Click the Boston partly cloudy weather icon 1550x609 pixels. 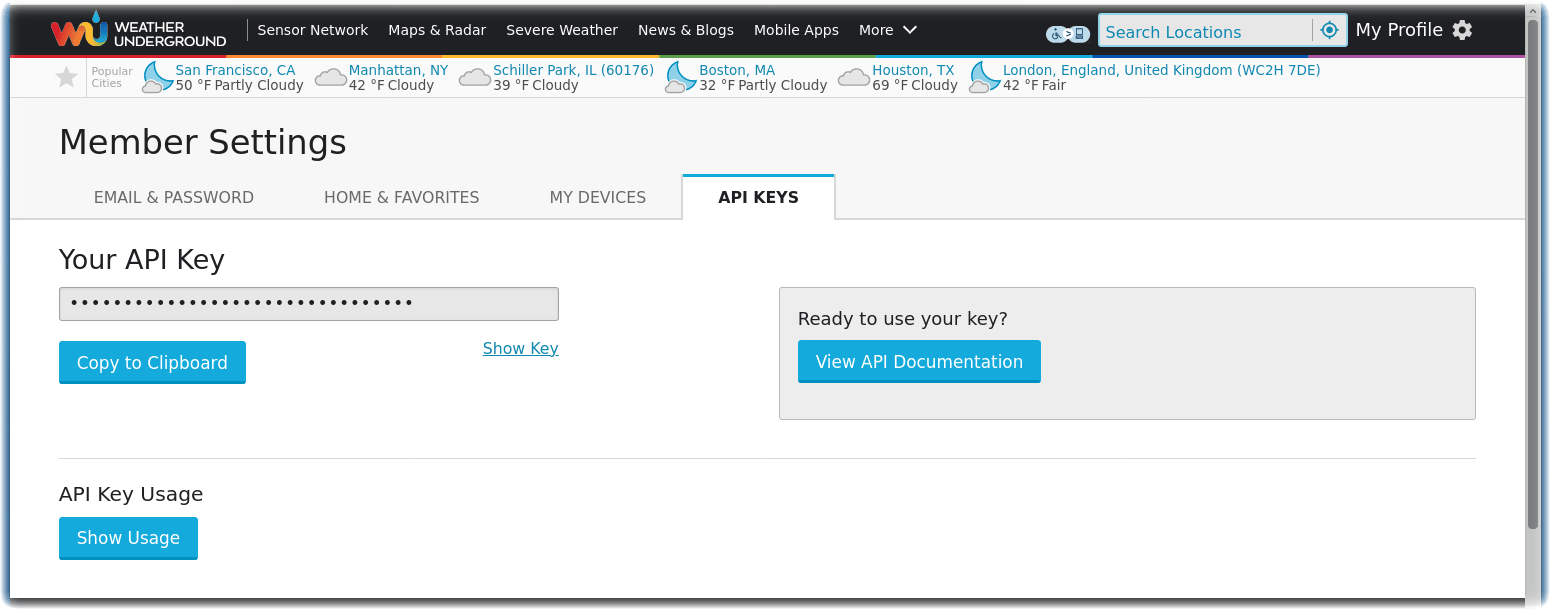tap(680, 76)
